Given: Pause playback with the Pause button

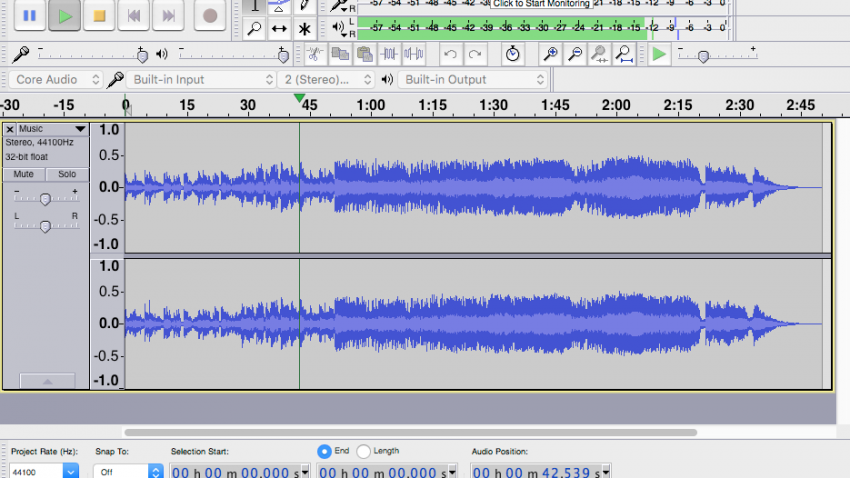Looking at the screenshot, I should (29, 16).
